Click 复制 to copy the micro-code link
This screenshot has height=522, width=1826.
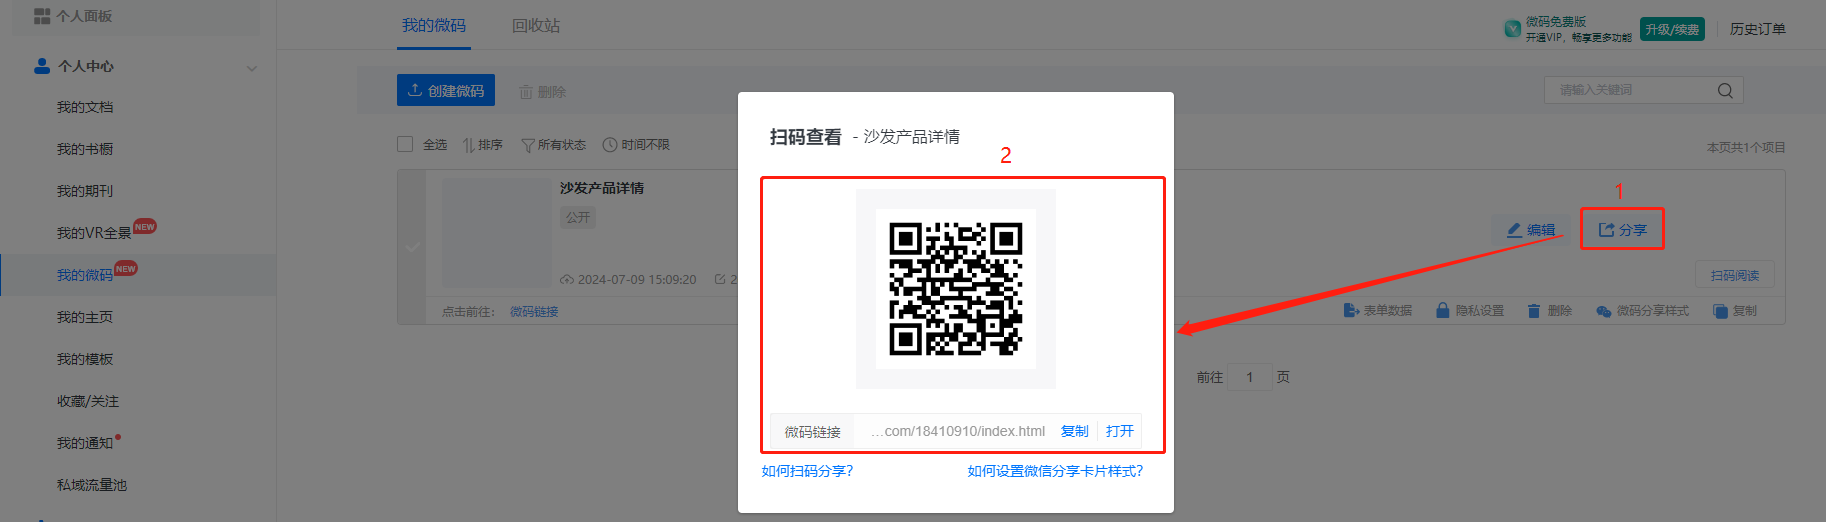[x=1074, y=431]
